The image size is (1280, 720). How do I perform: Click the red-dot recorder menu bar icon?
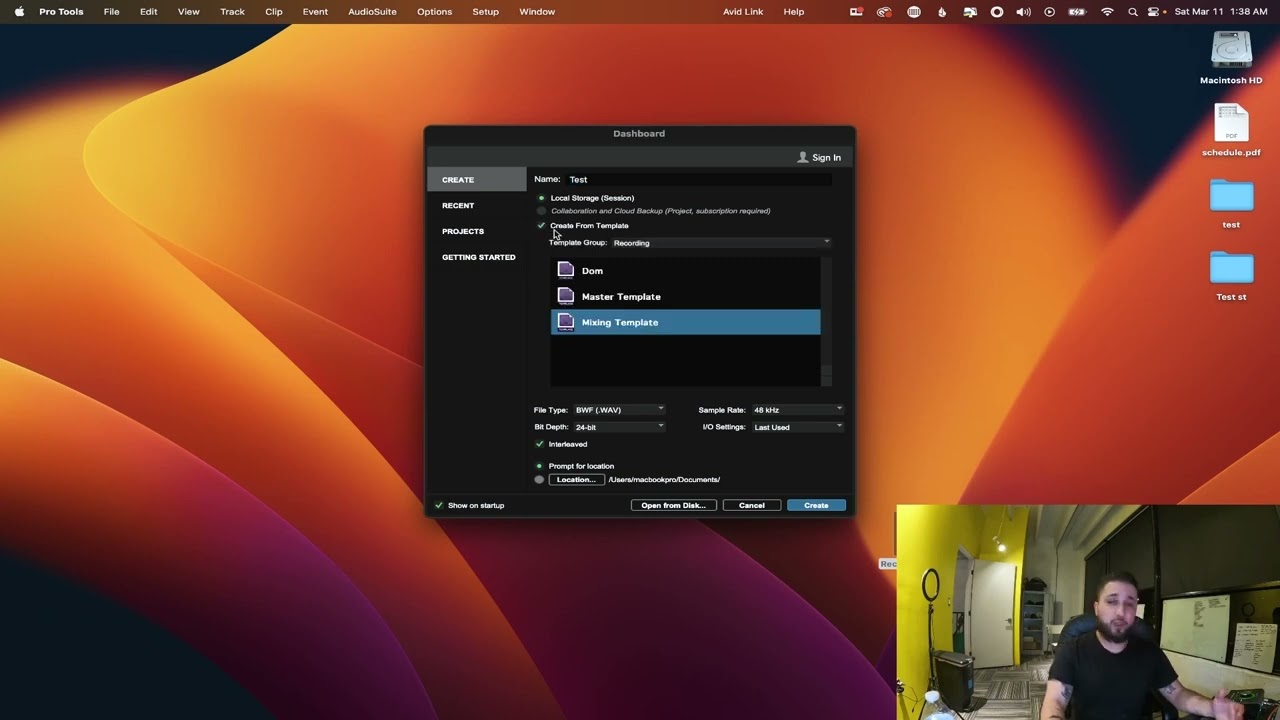[856, 12]
